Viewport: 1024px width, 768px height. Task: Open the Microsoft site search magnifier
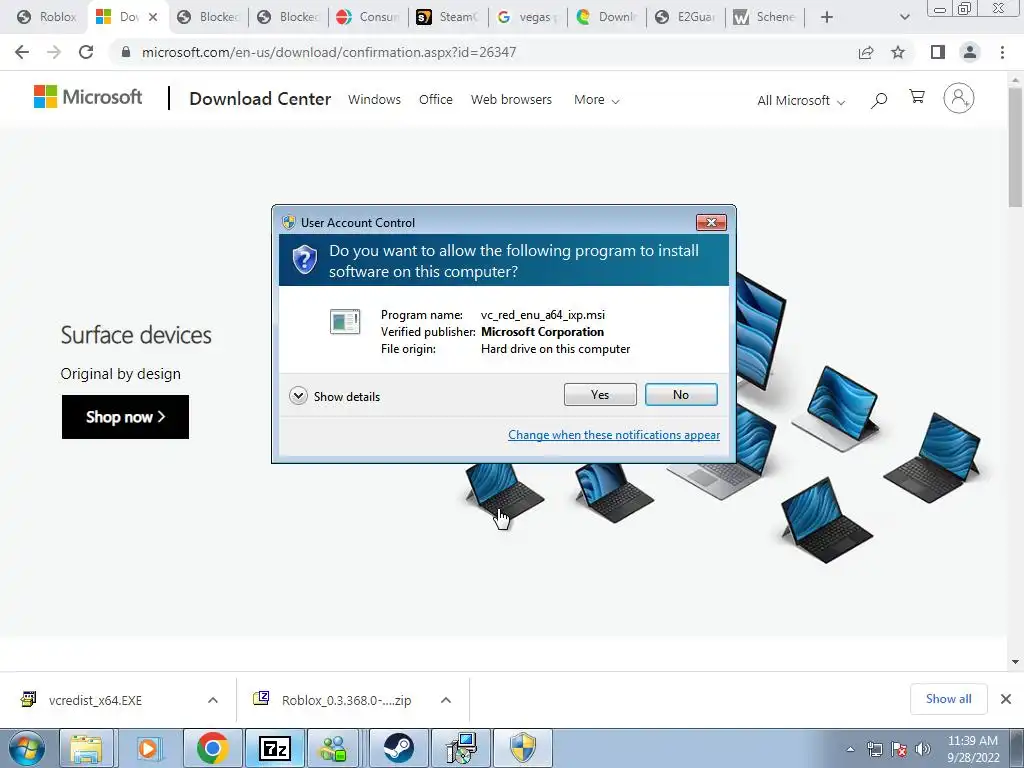tap(879, 100)
